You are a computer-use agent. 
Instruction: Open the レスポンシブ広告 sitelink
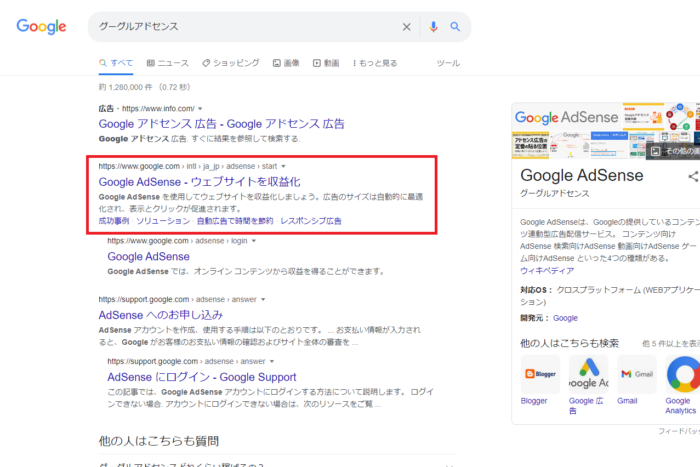[x=311, y=221]
